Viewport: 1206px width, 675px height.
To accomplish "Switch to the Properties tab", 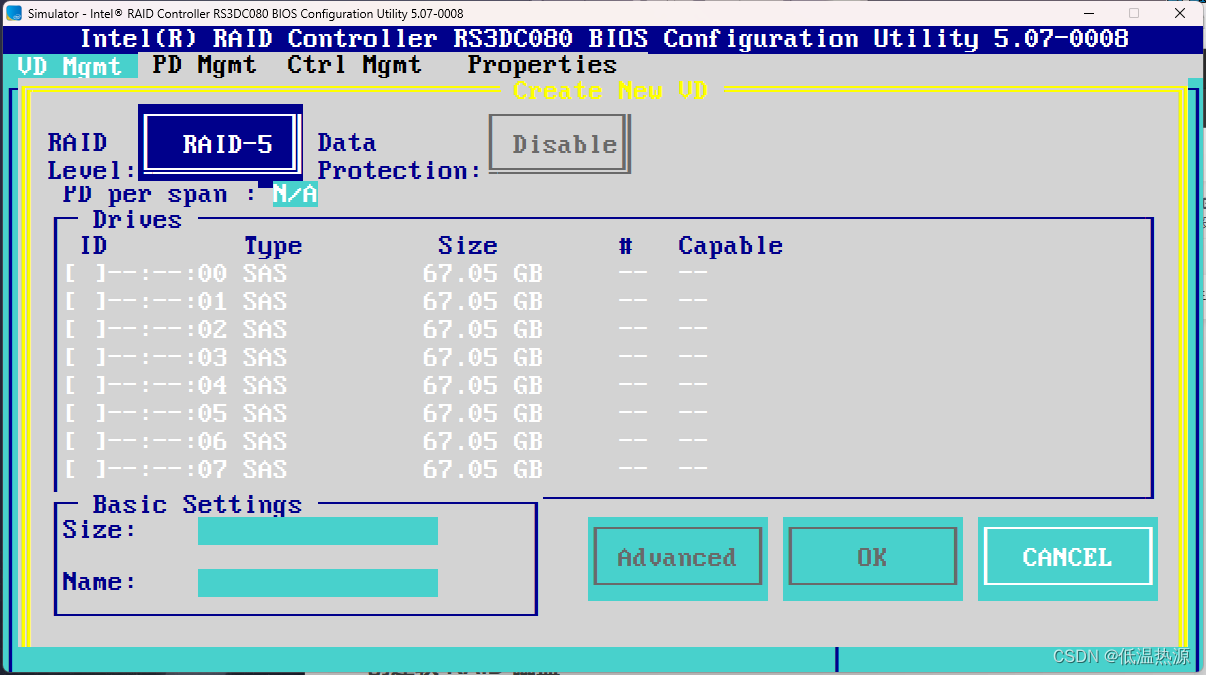I will point(541,65).
